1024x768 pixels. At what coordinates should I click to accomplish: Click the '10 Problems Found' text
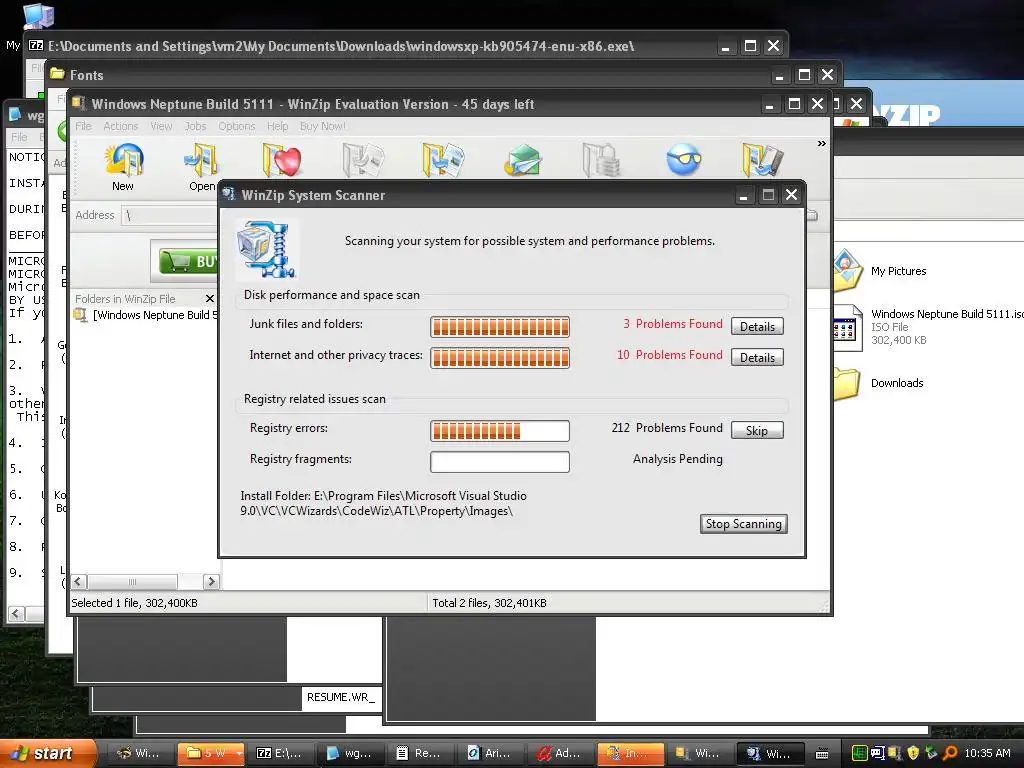tap(669, 355)
